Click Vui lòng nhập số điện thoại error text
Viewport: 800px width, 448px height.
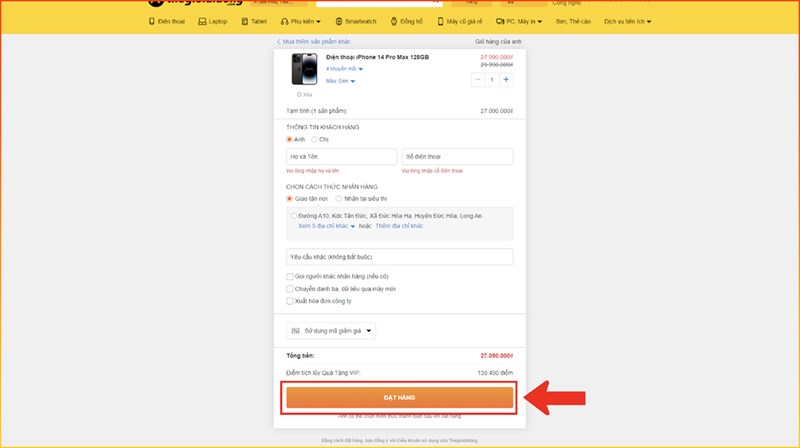coord(432,171)
